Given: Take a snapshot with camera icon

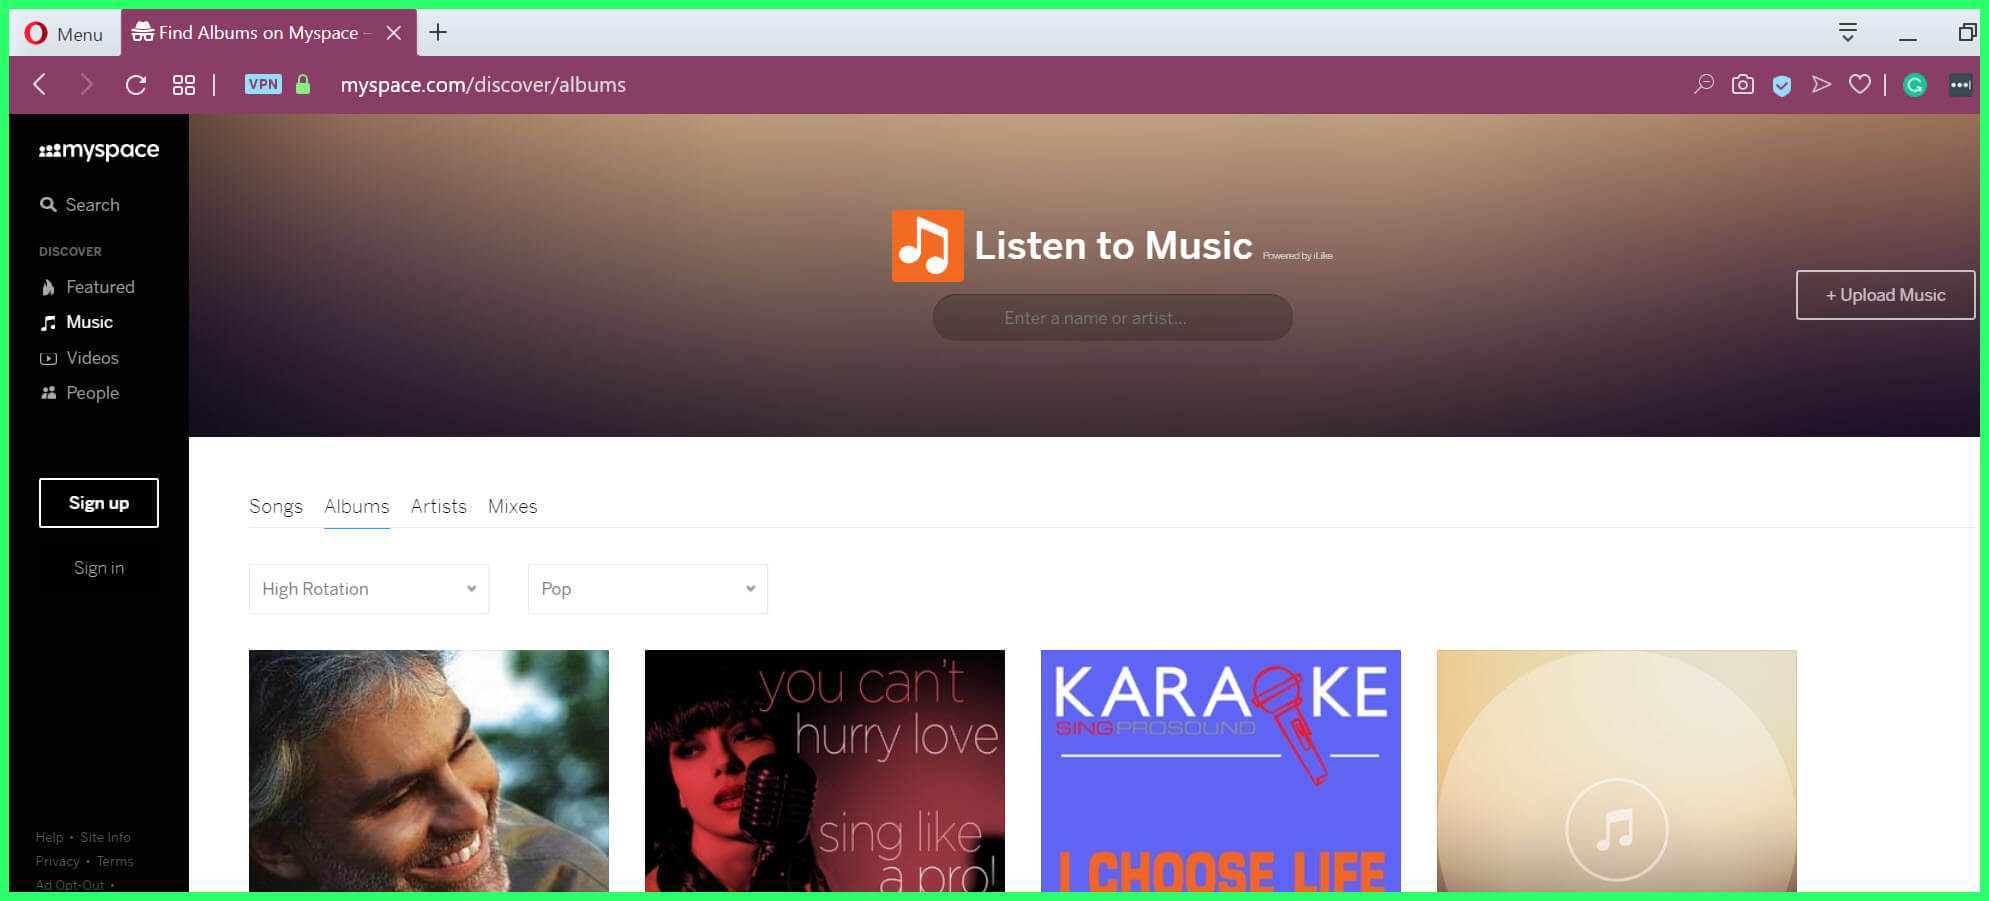Looking at the screenshot, I should [x=1743, y=84].
